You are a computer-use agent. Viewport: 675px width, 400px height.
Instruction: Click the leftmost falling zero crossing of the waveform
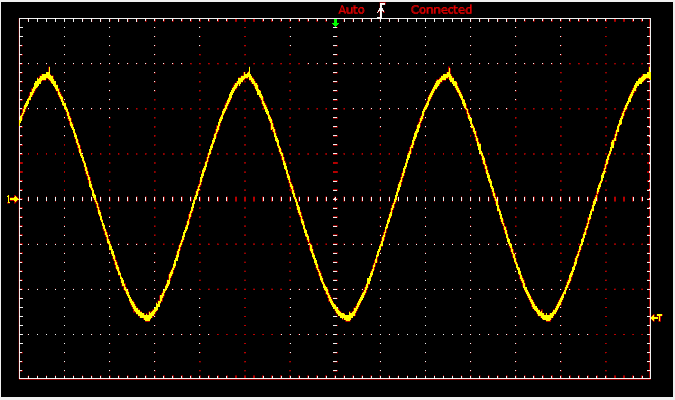click(96, 199)
